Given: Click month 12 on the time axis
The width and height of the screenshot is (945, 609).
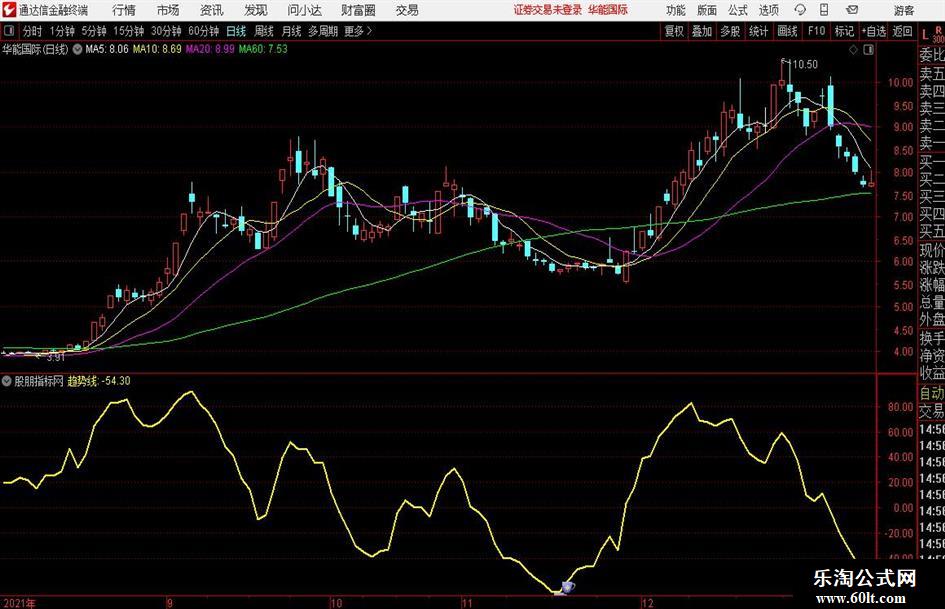Looking at the screenshot, I should pyautogui.click(x=647, y=603).
